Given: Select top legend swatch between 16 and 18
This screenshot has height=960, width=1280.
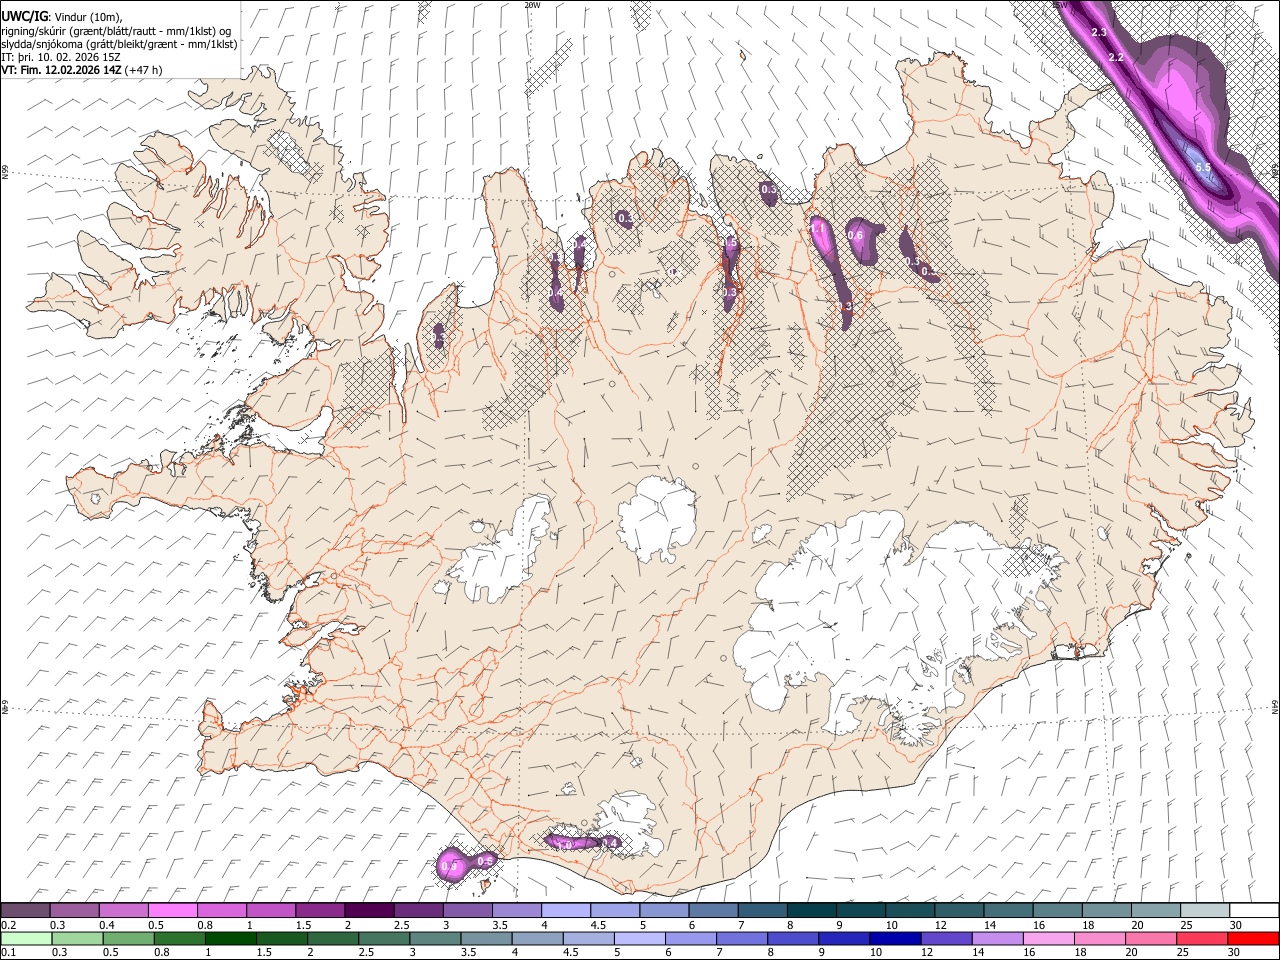Looking at the screenshot, I should [x=1058, y=910].
